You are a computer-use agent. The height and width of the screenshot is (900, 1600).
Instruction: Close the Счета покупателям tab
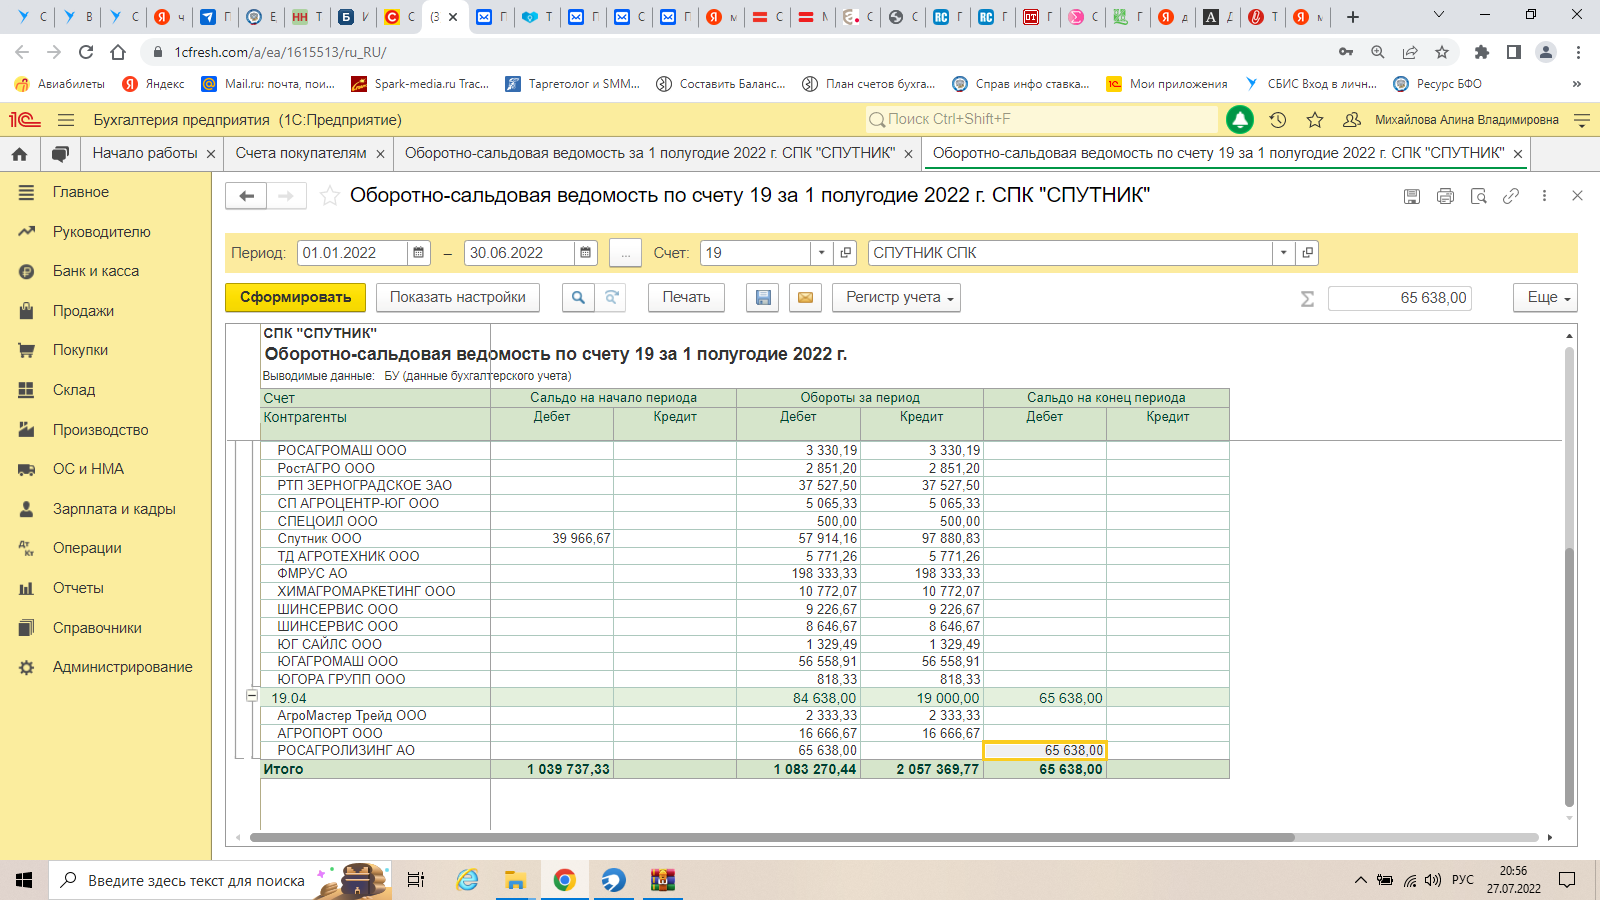click(x=380, y=154)
